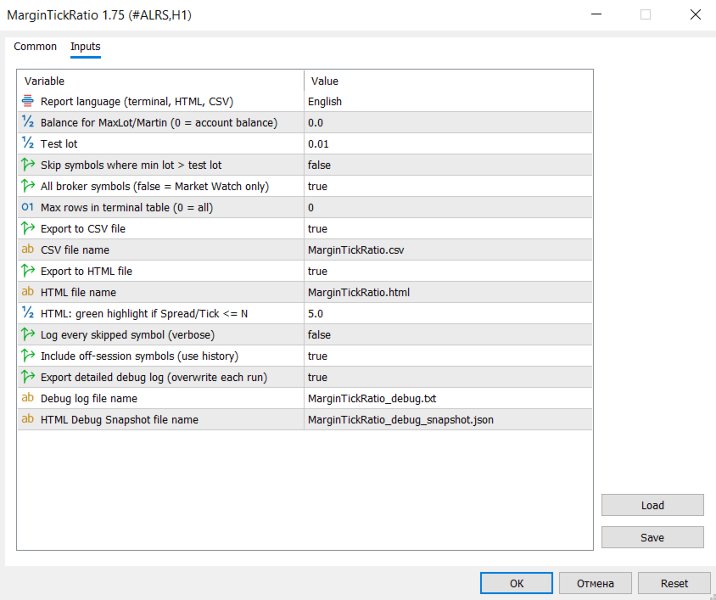
Task: Select 'Skip symbols where min lot > test lot' label
Action: [x=131, y=165]
